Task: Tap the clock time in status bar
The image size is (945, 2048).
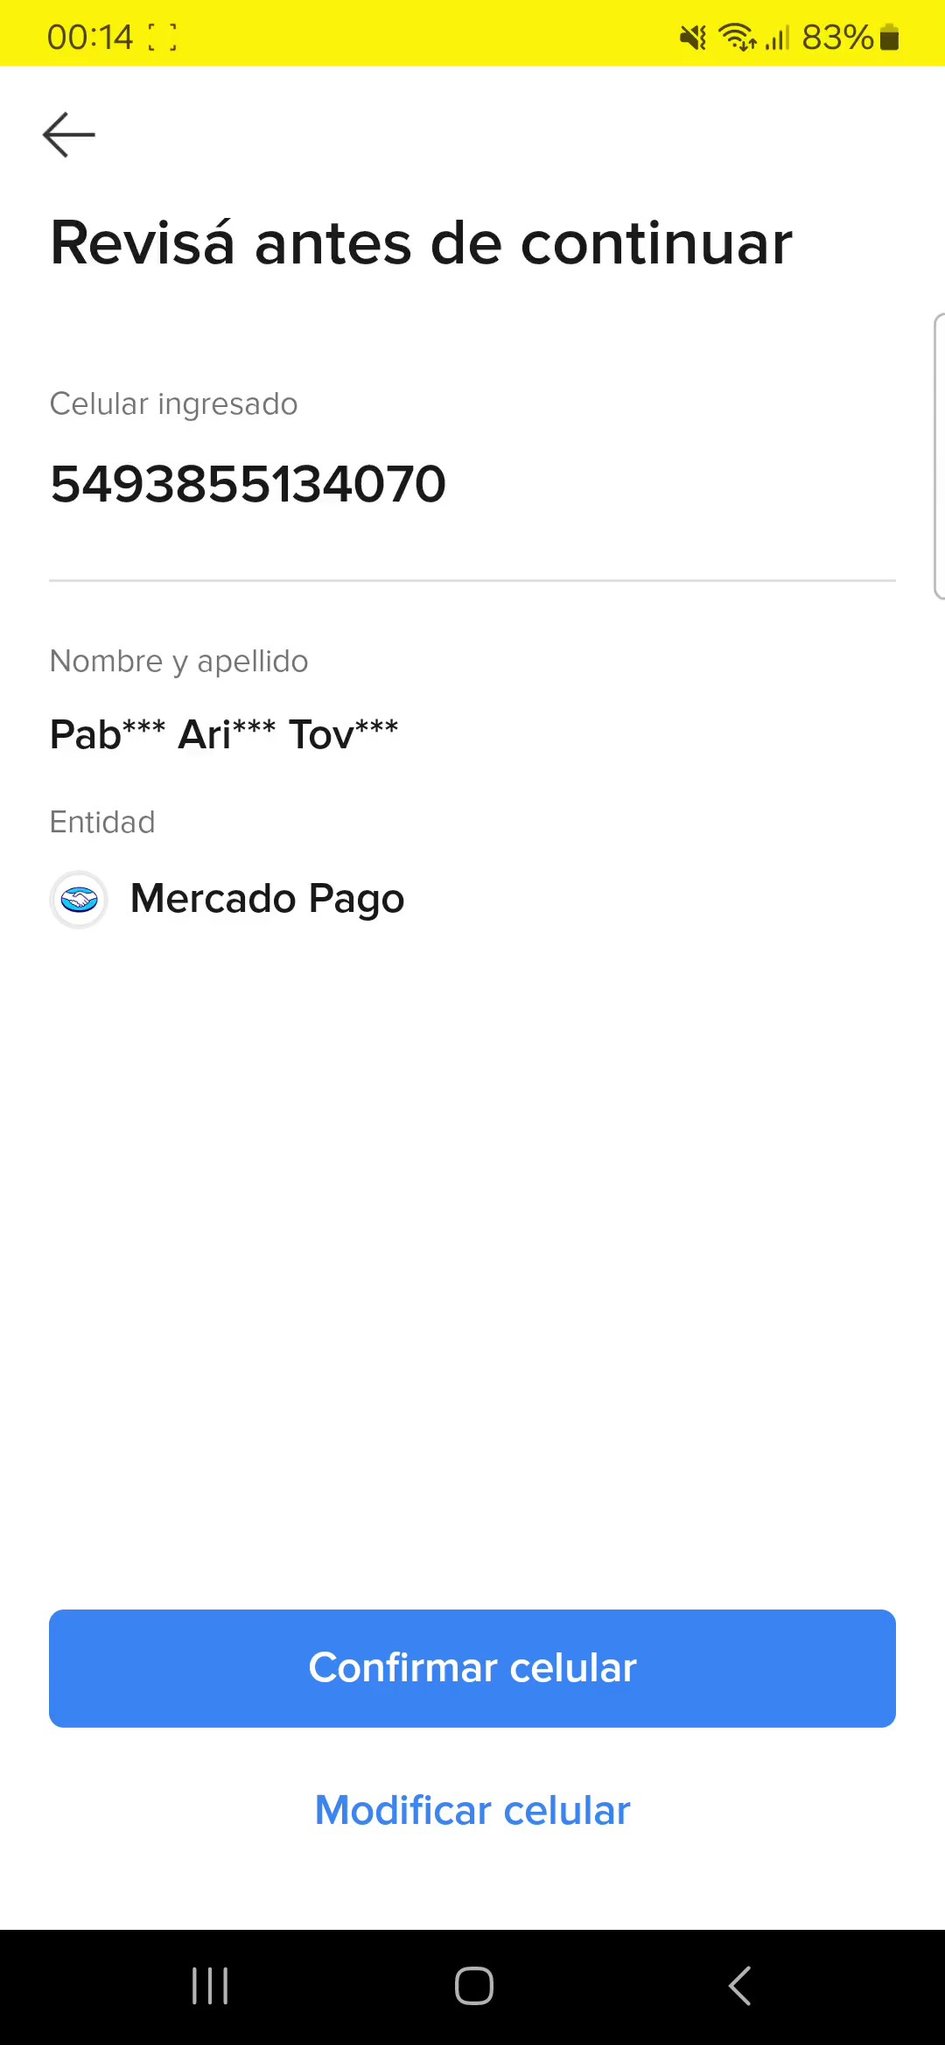Action: [89, 38]
